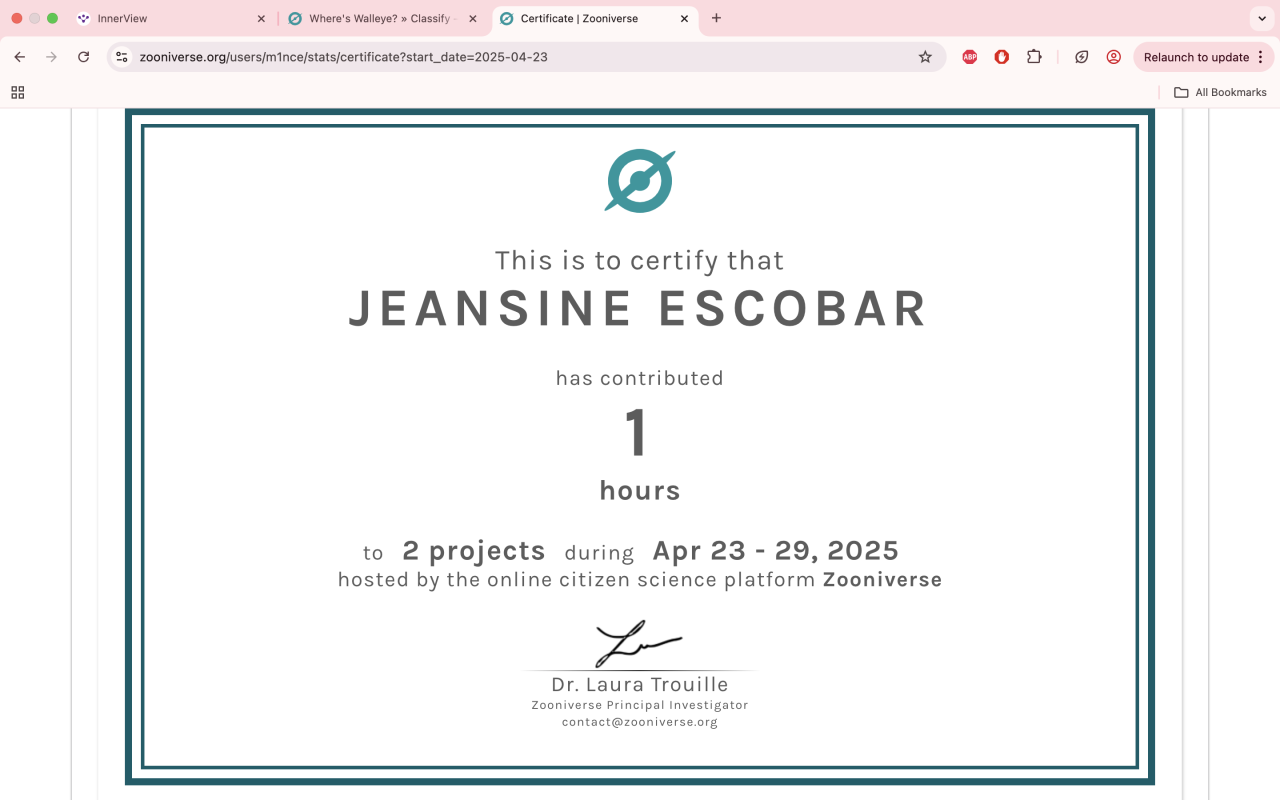This screenshot has height=800, width=1280.
Task: Click the "2 projects" text
Action: click(474, 551)
